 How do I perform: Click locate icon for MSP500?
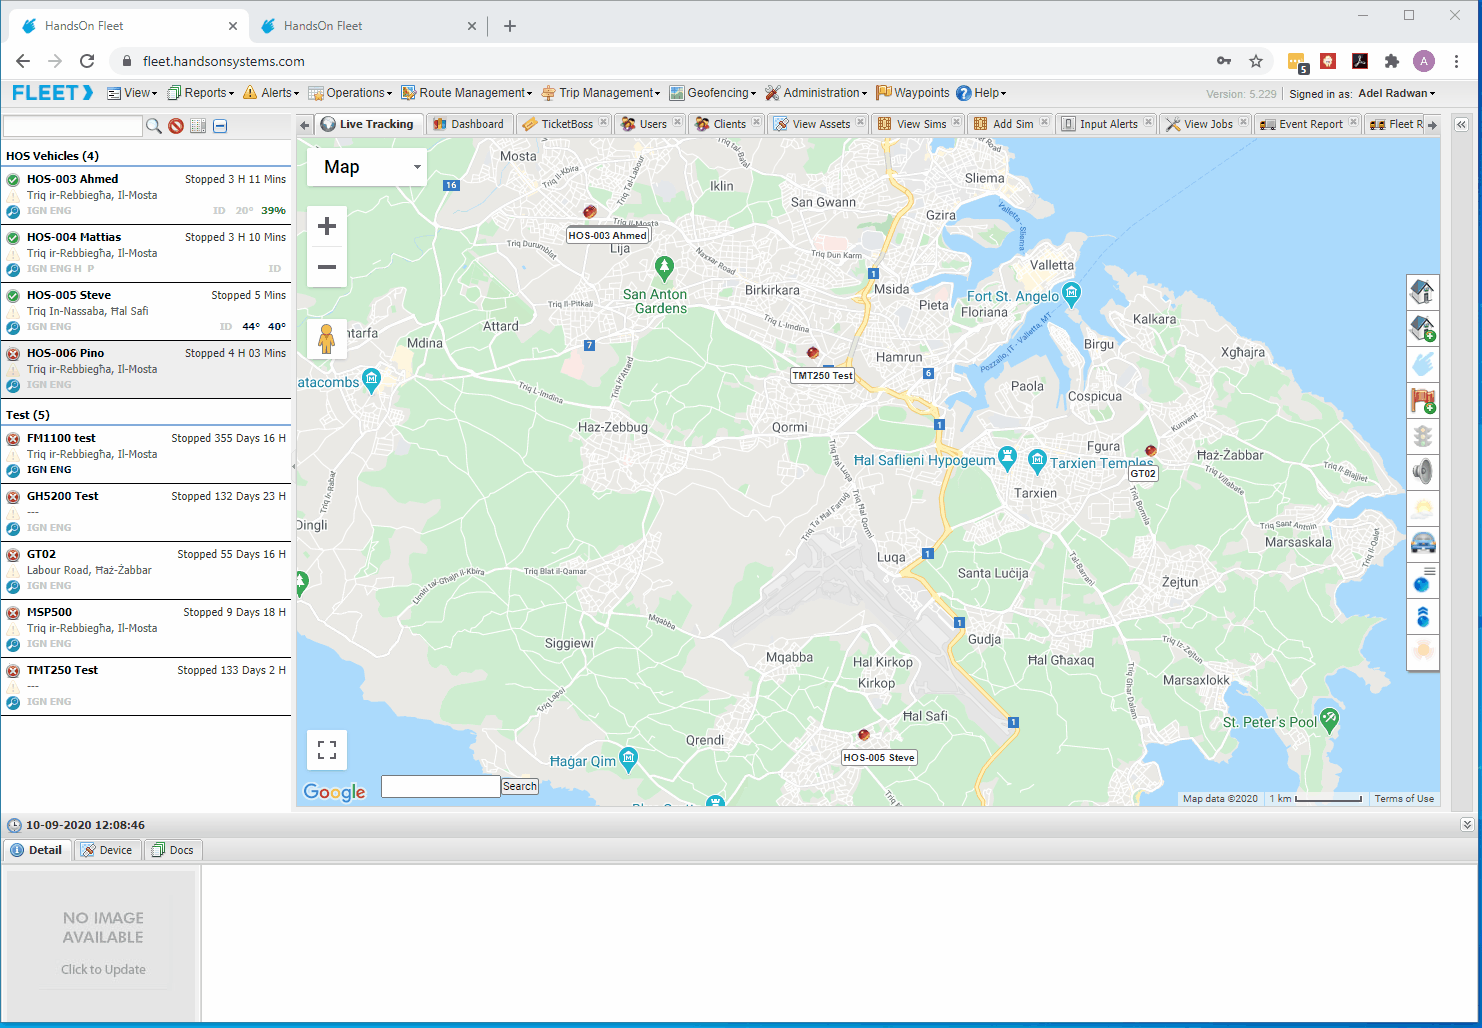tap(13, 645)
